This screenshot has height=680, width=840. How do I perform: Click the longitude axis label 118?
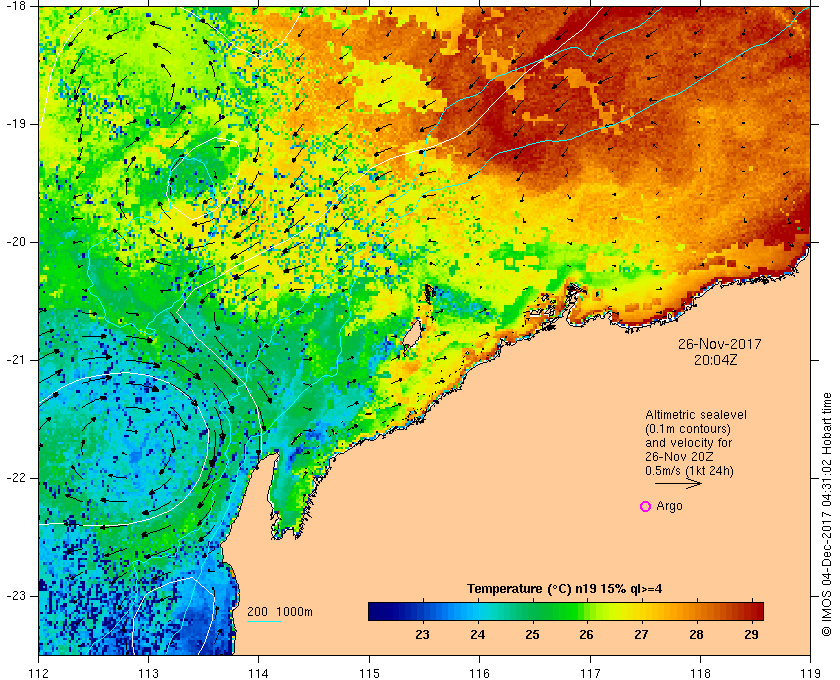click(x=700, y=673)
